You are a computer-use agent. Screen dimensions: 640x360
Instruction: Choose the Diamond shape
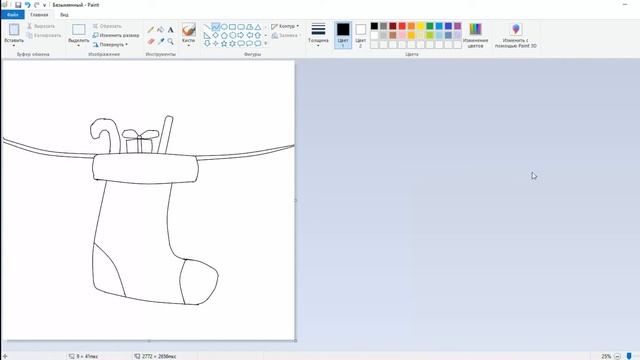point(216,36)
